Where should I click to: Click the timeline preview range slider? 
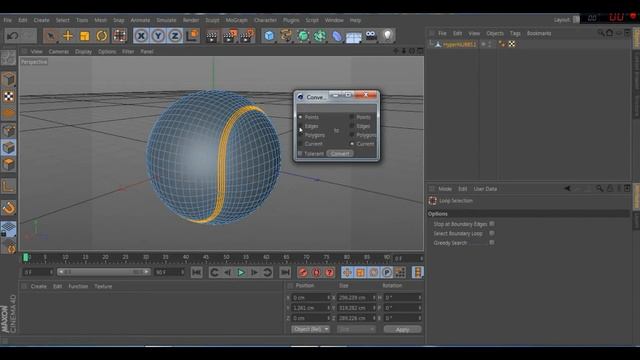[104, 272]
